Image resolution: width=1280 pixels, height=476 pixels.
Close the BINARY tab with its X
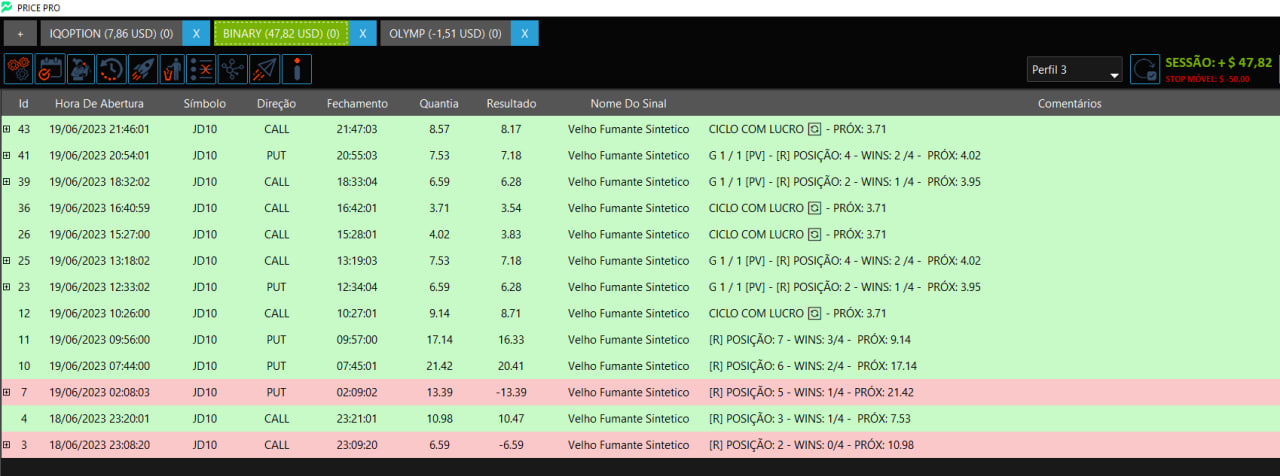click(x=362, y=33)
